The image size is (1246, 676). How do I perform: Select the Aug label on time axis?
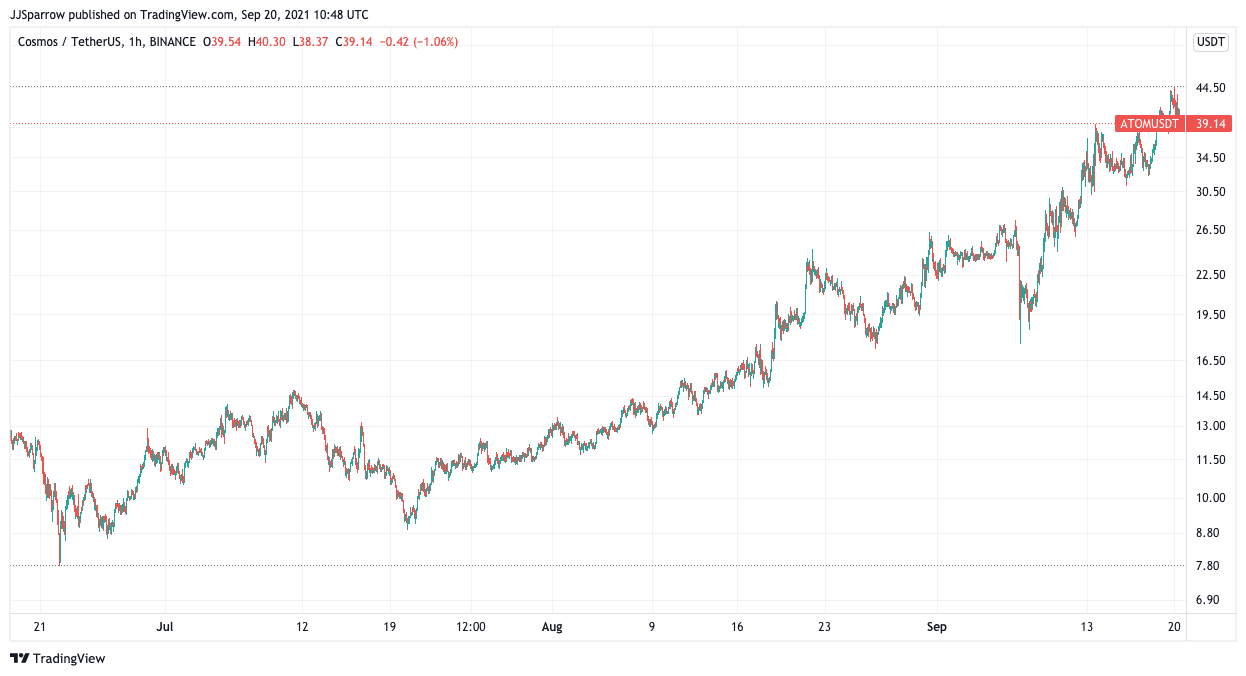pyautogui.click(x=552, y=627)
